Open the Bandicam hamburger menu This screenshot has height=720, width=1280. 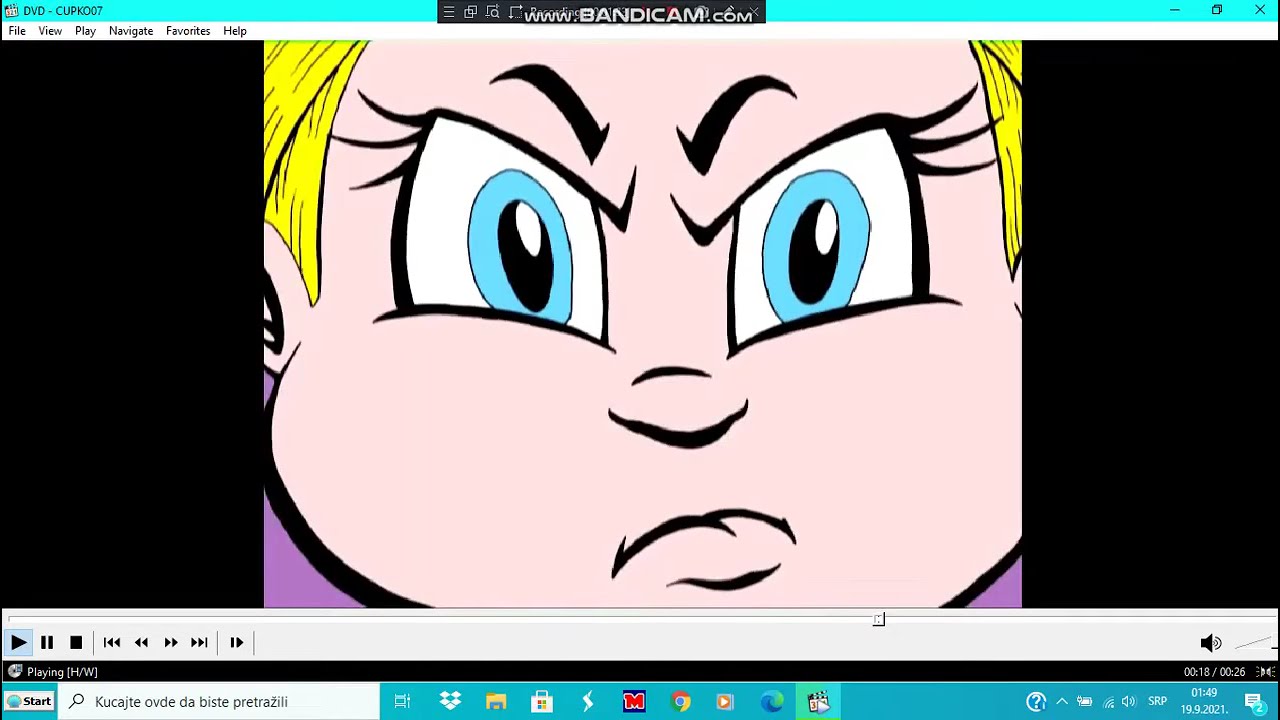449,12
